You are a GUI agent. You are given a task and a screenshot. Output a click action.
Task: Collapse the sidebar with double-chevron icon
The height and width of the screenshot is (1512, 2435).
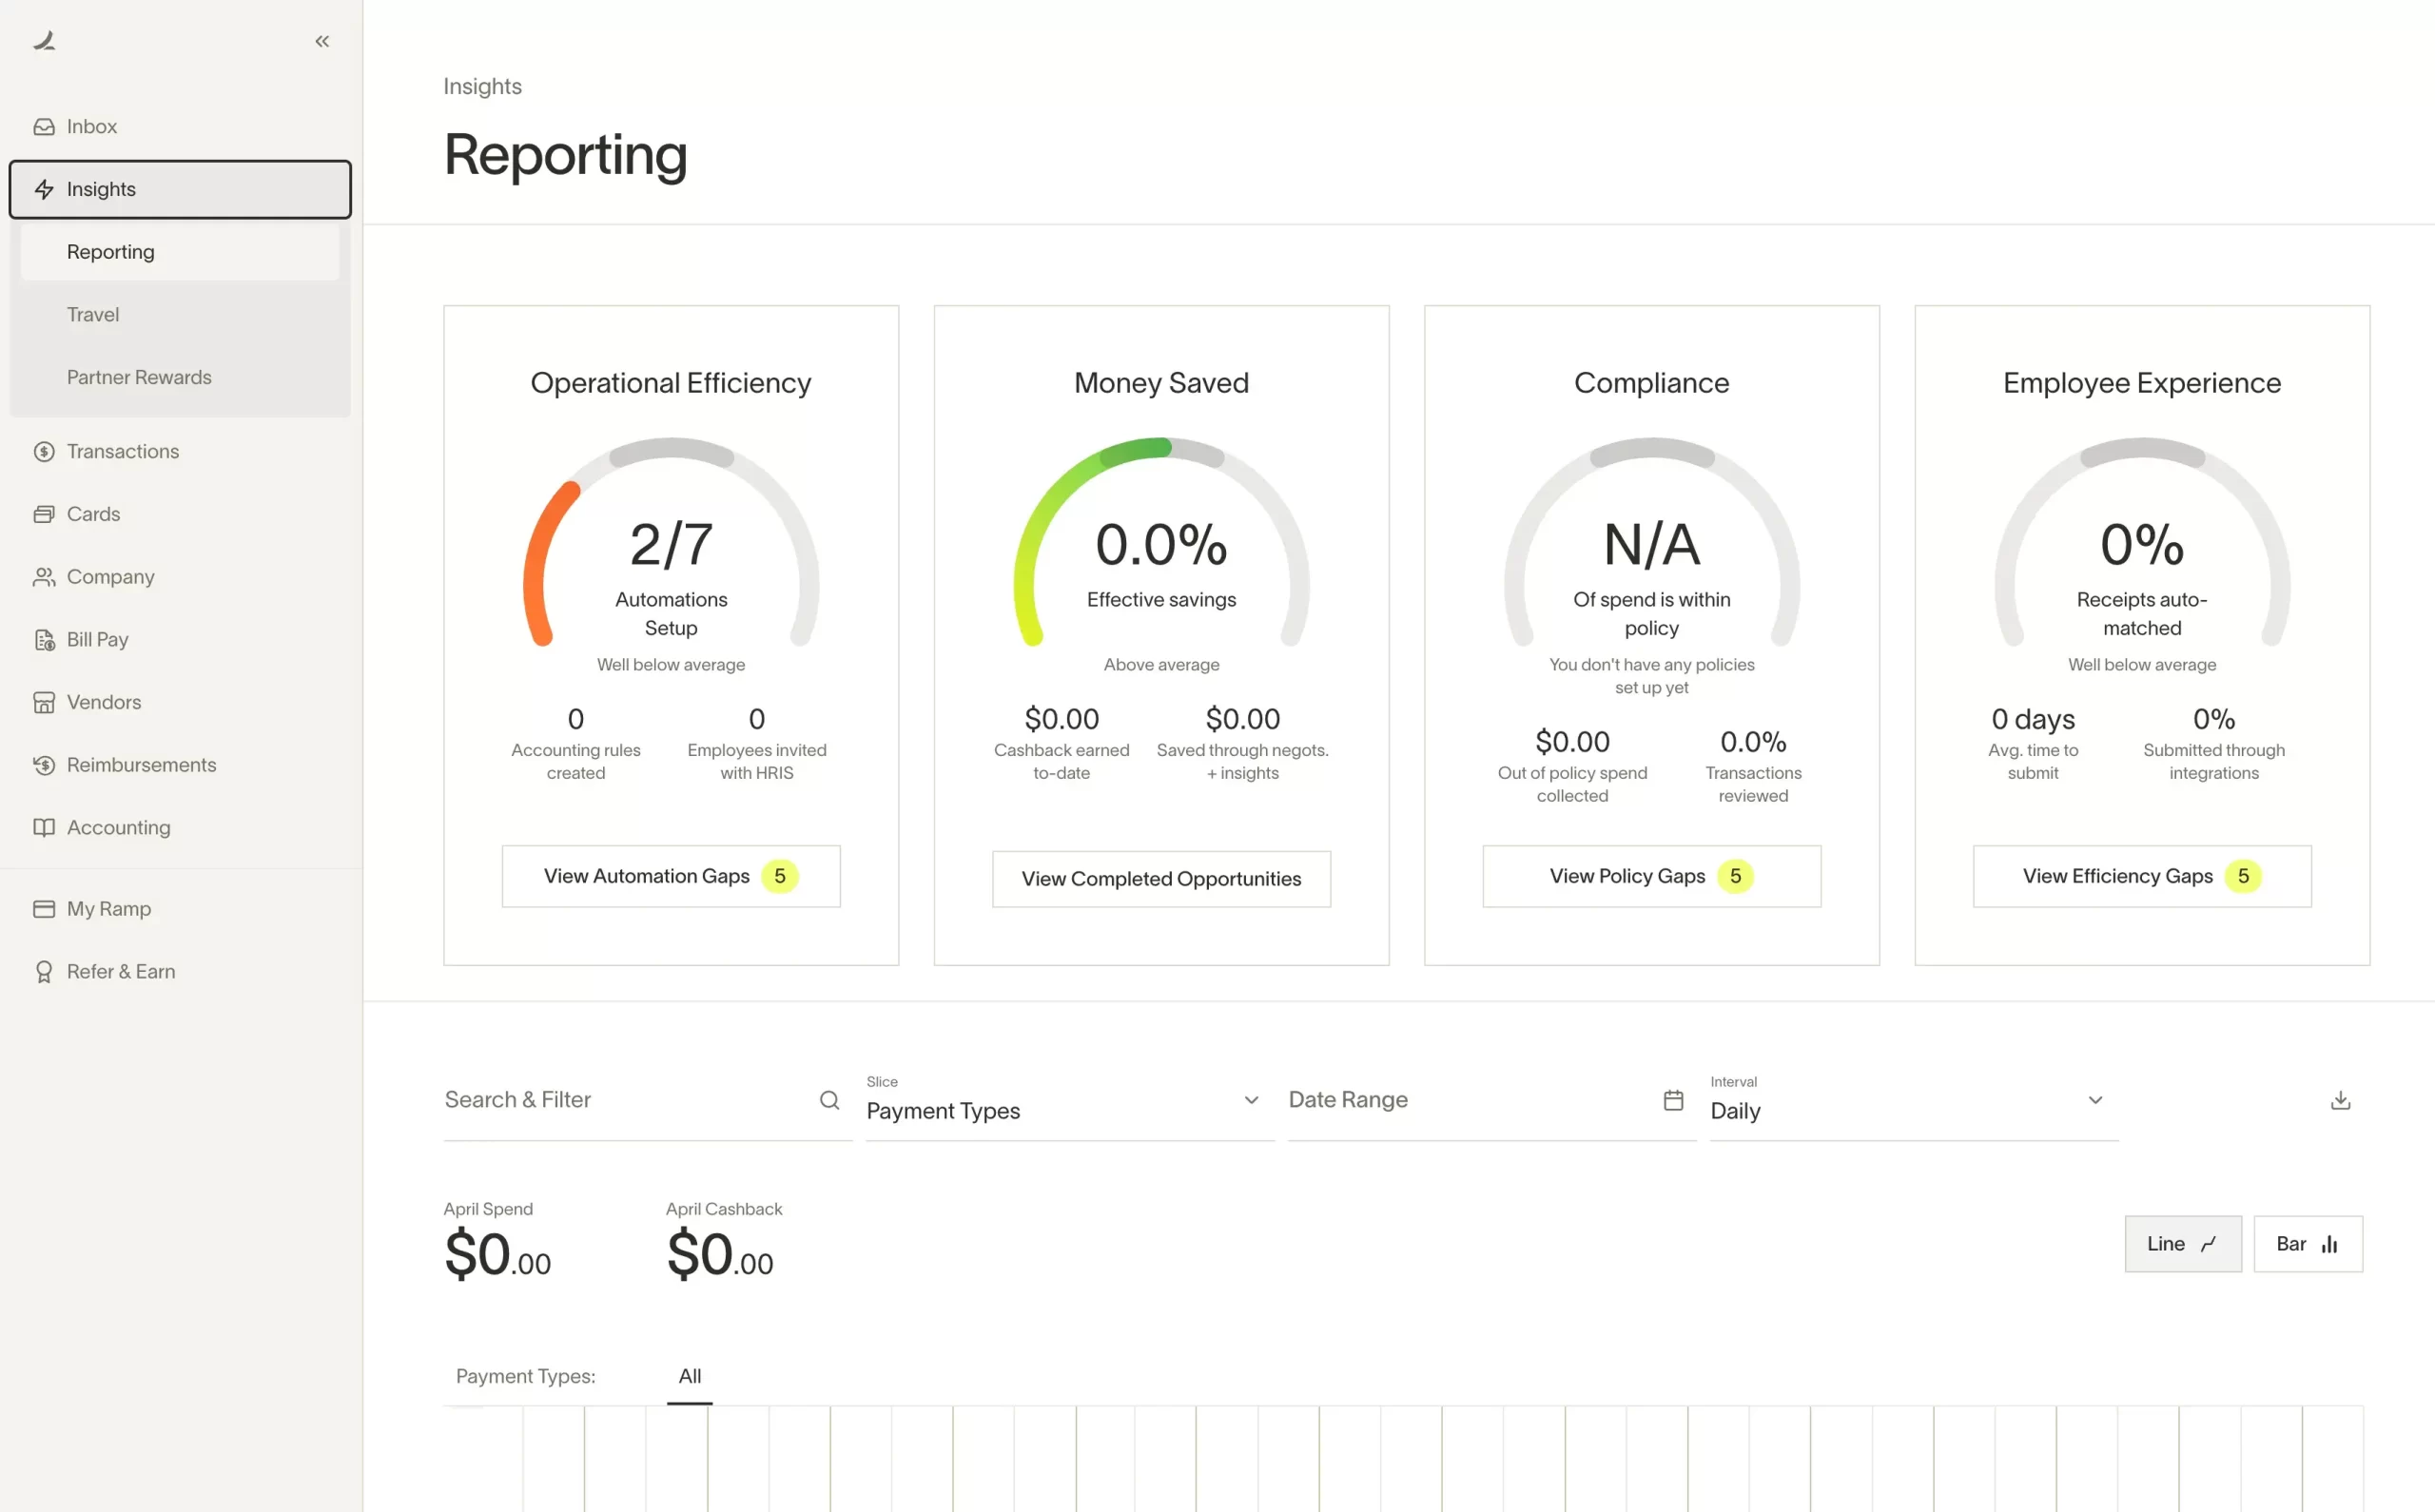[x=322, y=41]
